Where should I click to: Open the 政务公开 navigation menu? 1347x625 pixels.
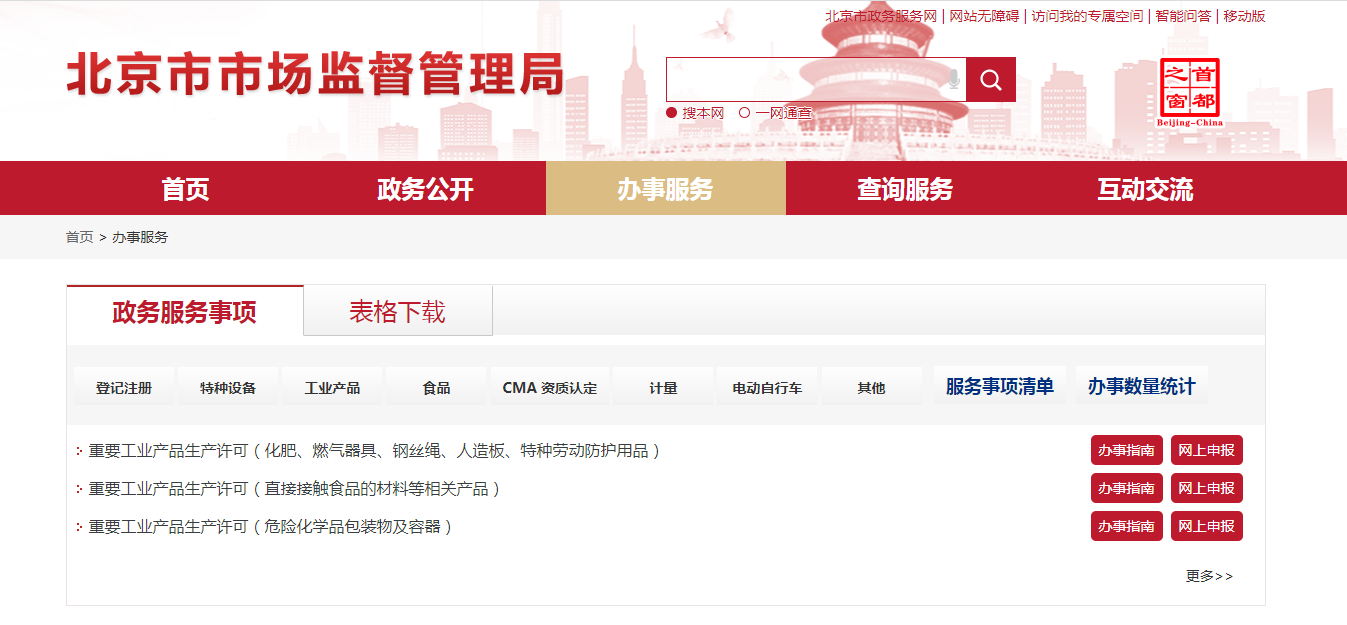tap(423, 188)
